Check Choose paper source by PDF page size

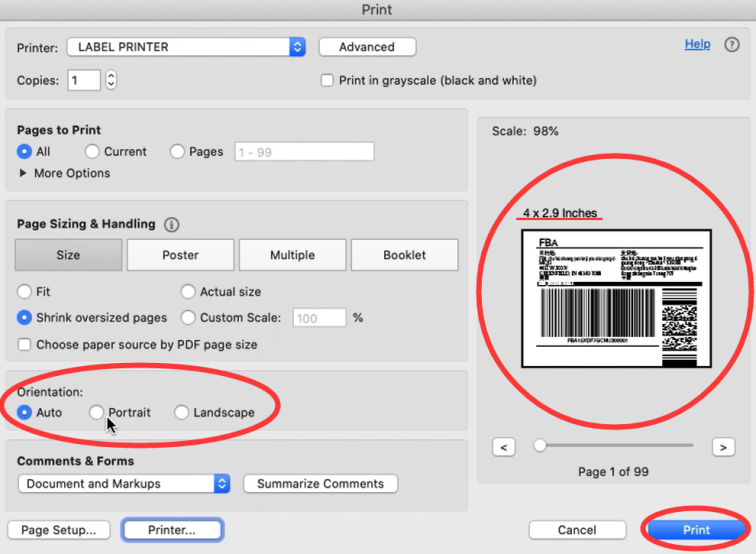click(x=24, y=344)
